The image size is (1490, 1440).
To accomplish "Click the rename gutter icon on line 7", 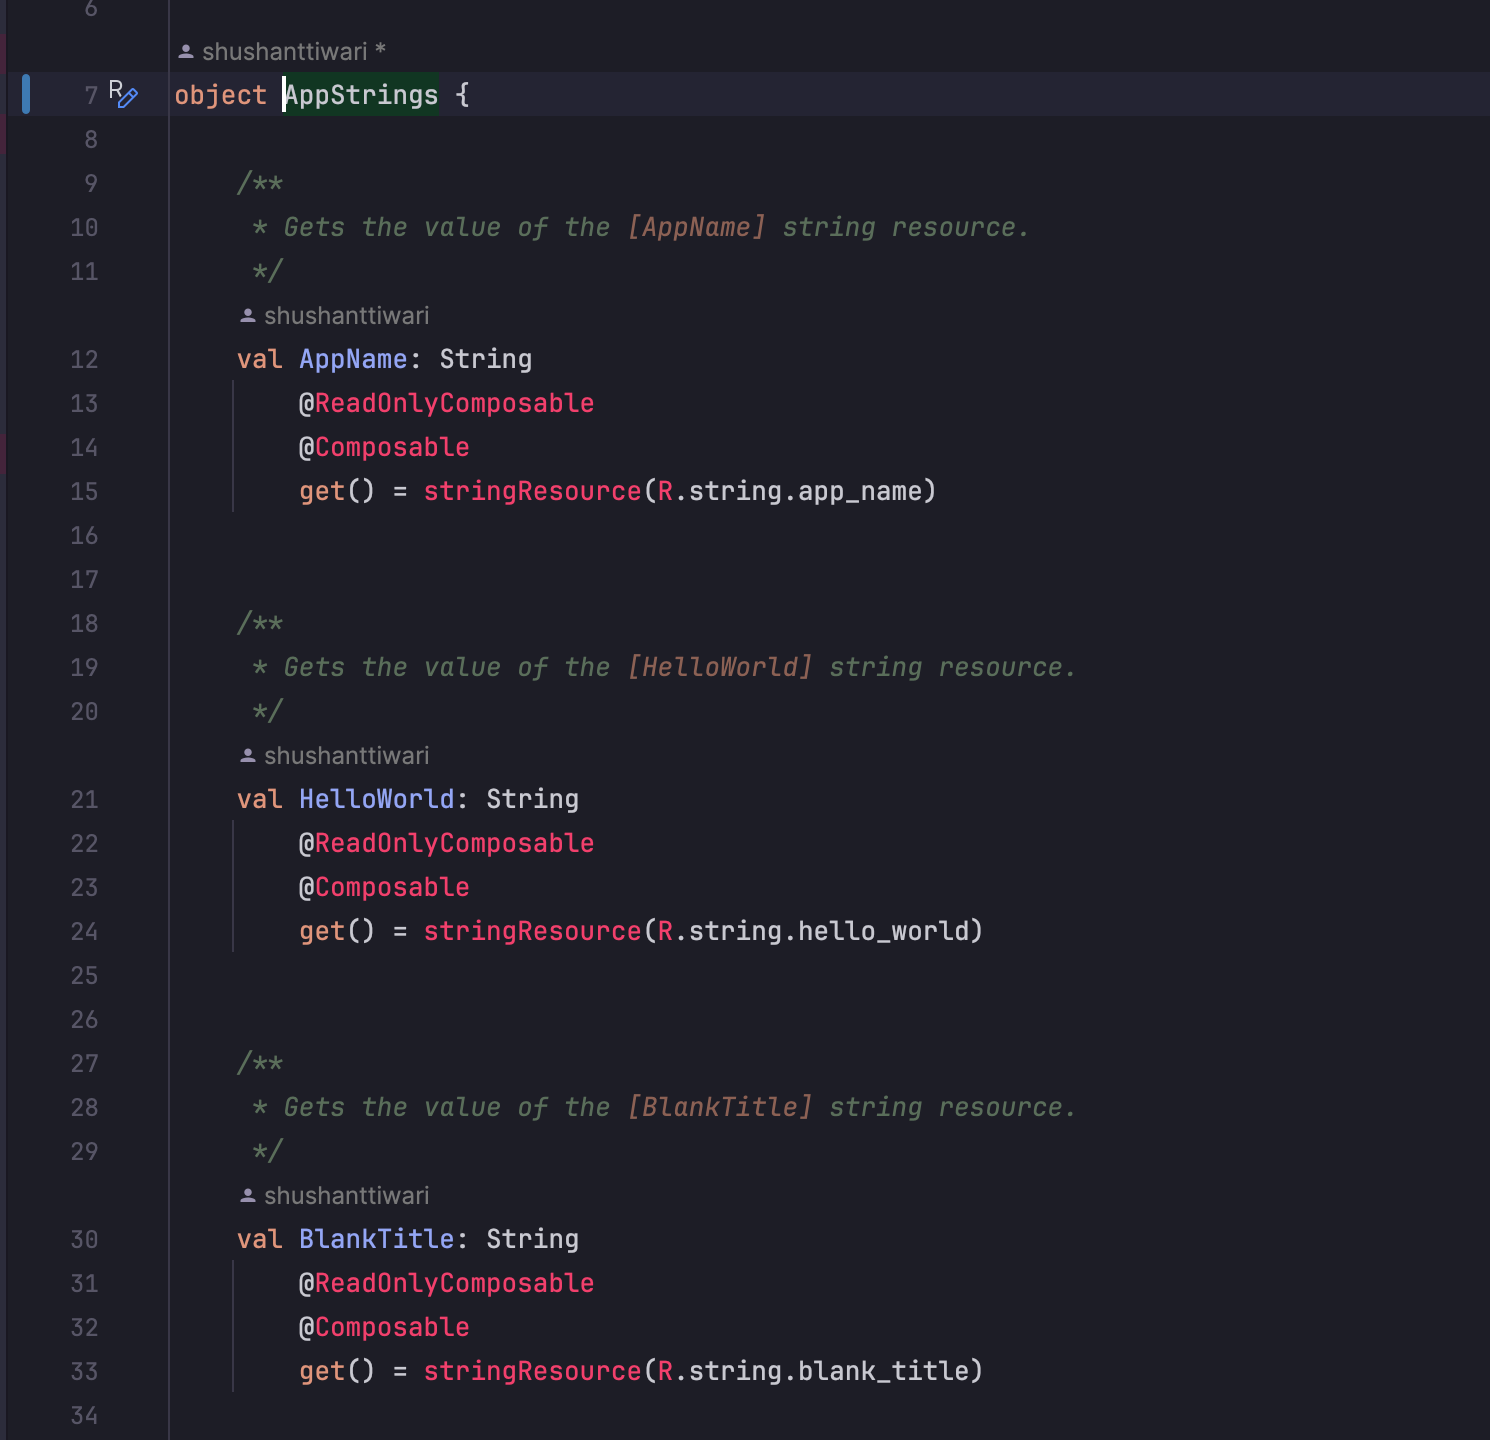I will (x=123, y=94).
